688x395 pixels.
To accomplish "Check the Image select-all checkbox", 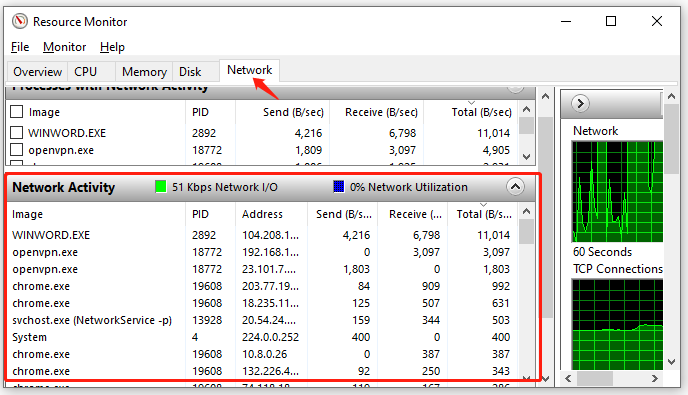I will tap(17, 111).
